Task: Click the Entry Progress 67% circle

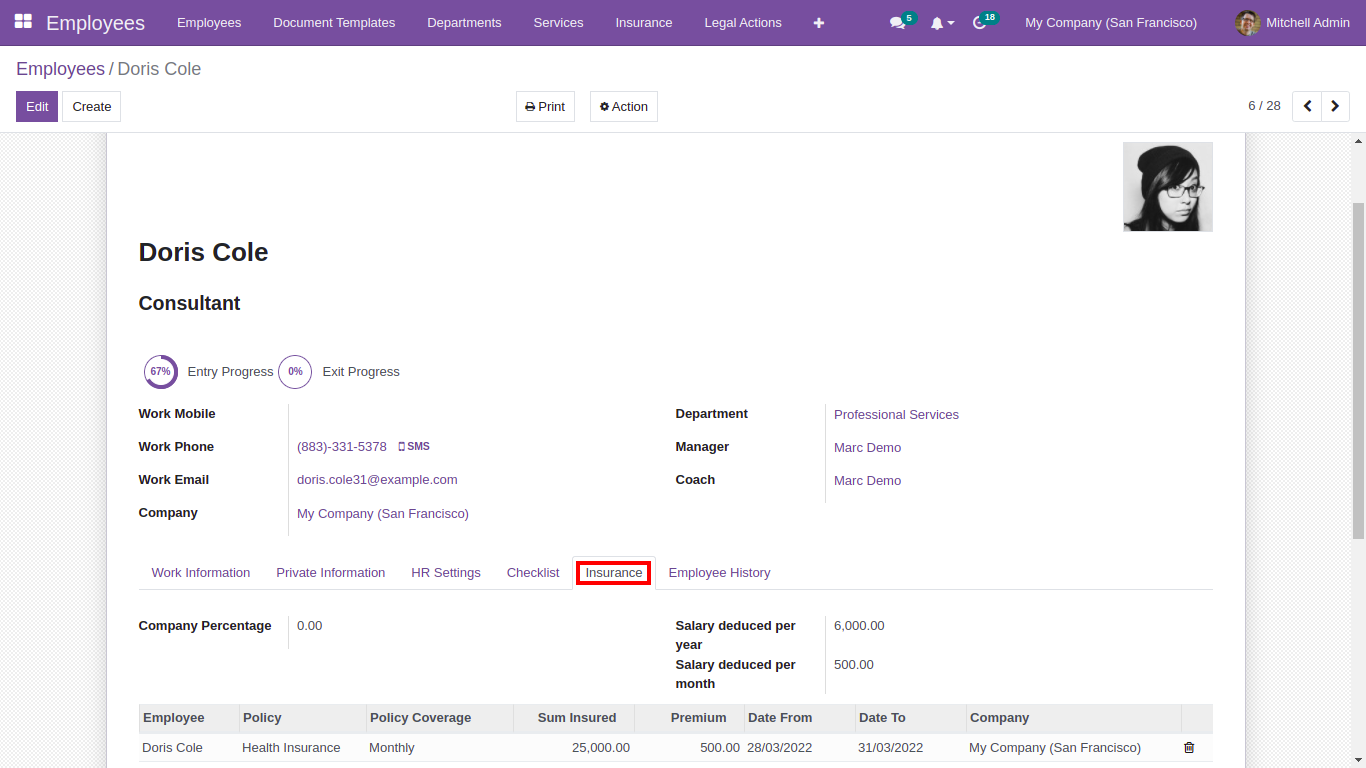Action: coord(161,371)
